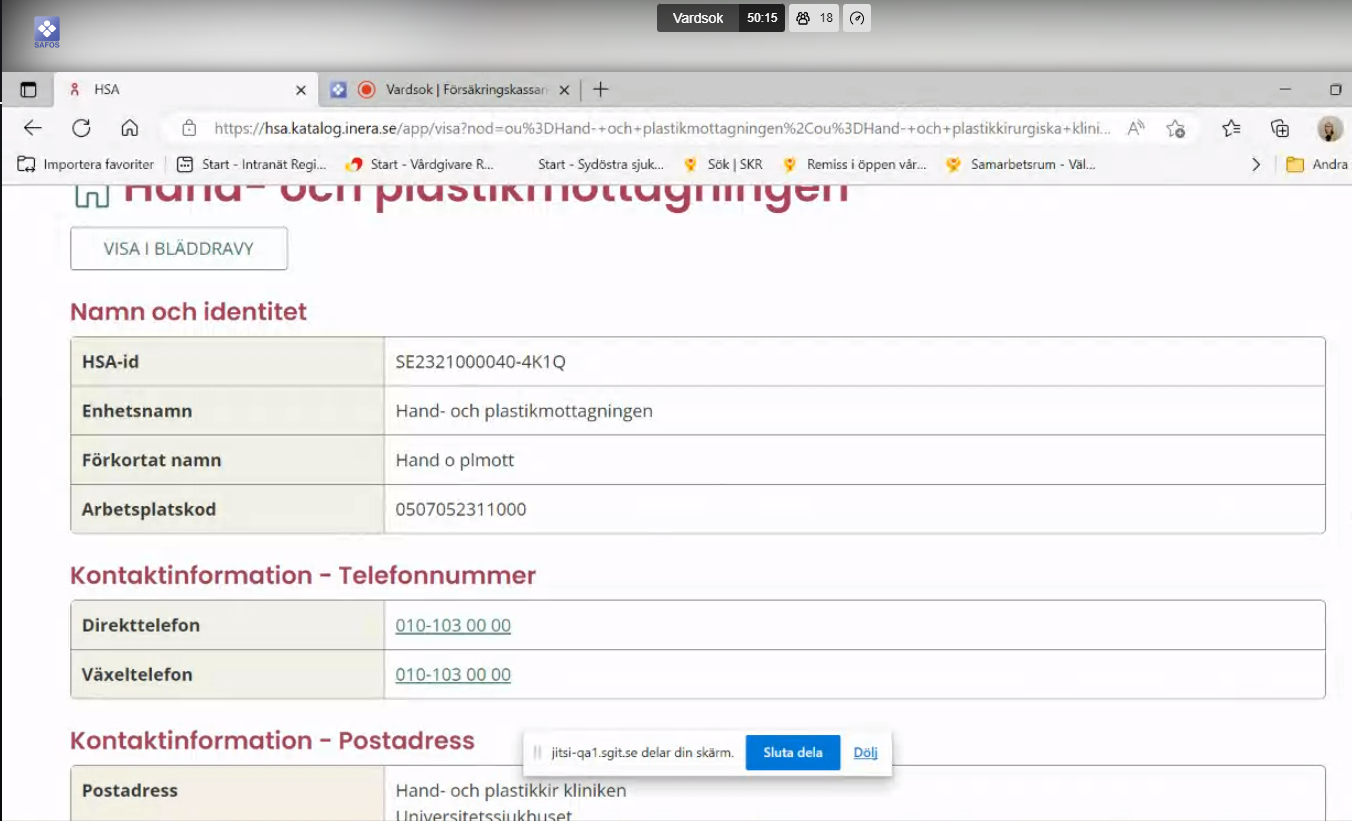1352x821 pixels.
Task: Click the browser back arrow
Action: [32, 128]
